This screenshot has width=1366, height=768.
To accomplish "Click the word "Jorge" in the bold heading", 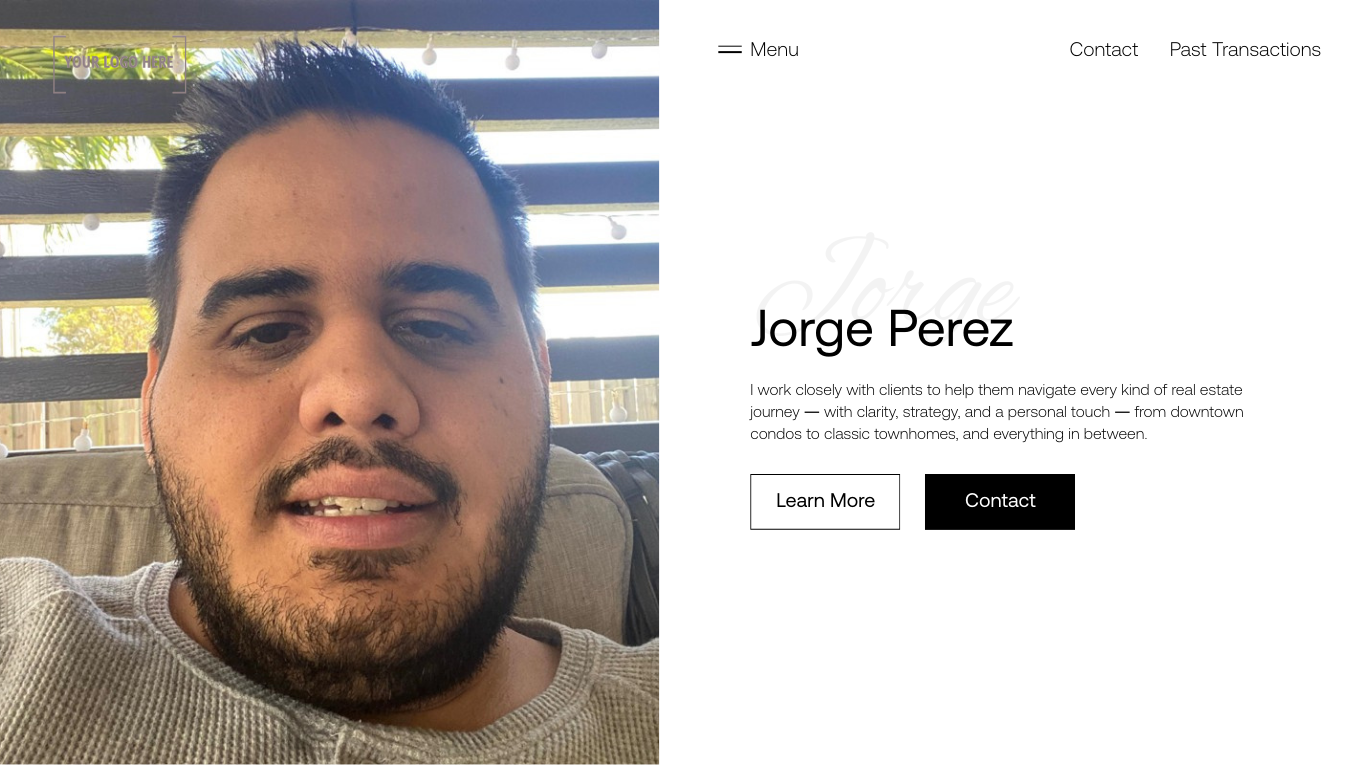I will [x=812, y=330].
